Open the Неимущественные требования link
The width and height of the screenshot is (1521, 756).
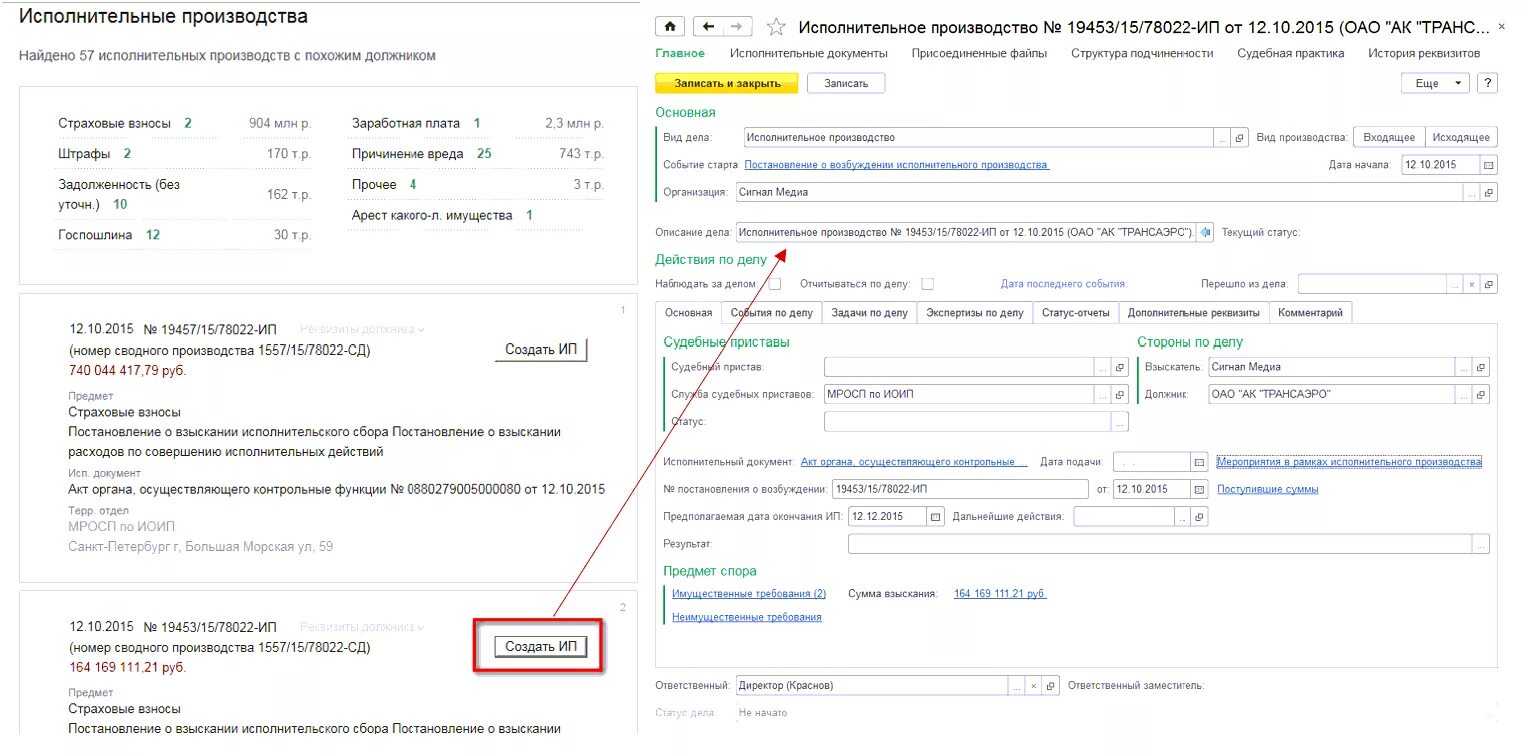click(x=747, y=618)
